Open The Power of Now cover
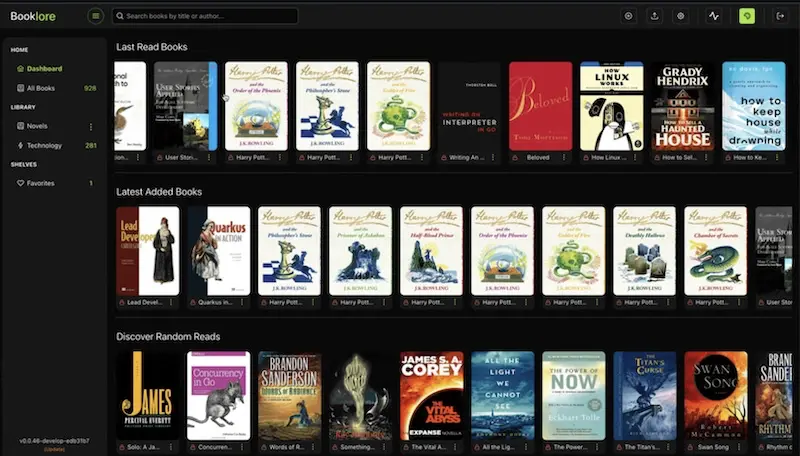The image size is (800, 456). point(573,396)
